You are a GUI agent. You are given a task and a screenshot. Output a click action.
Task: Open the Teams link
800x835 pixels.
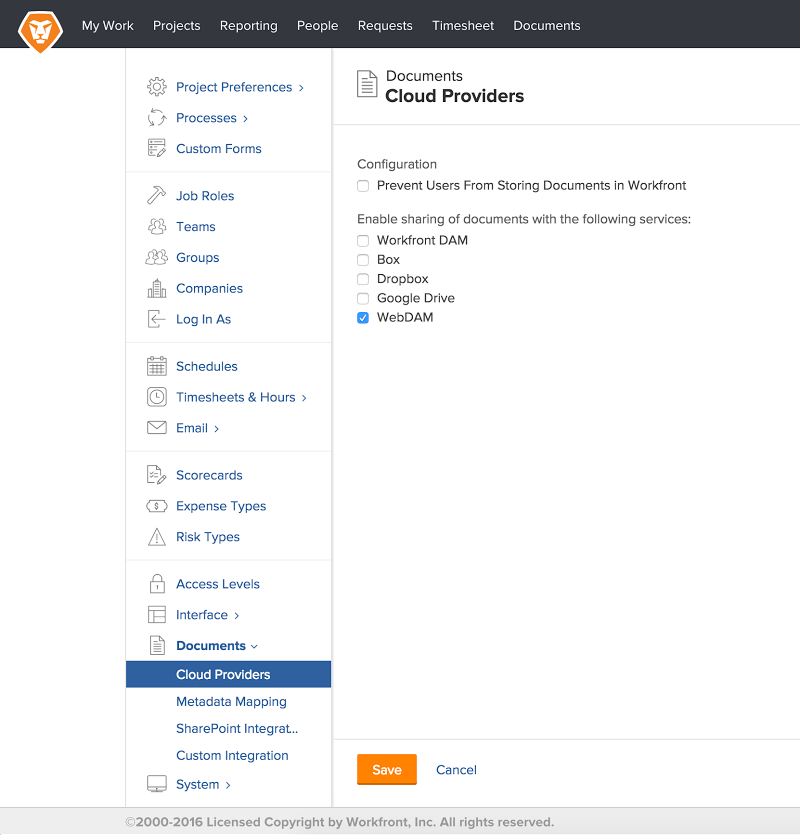195,227
